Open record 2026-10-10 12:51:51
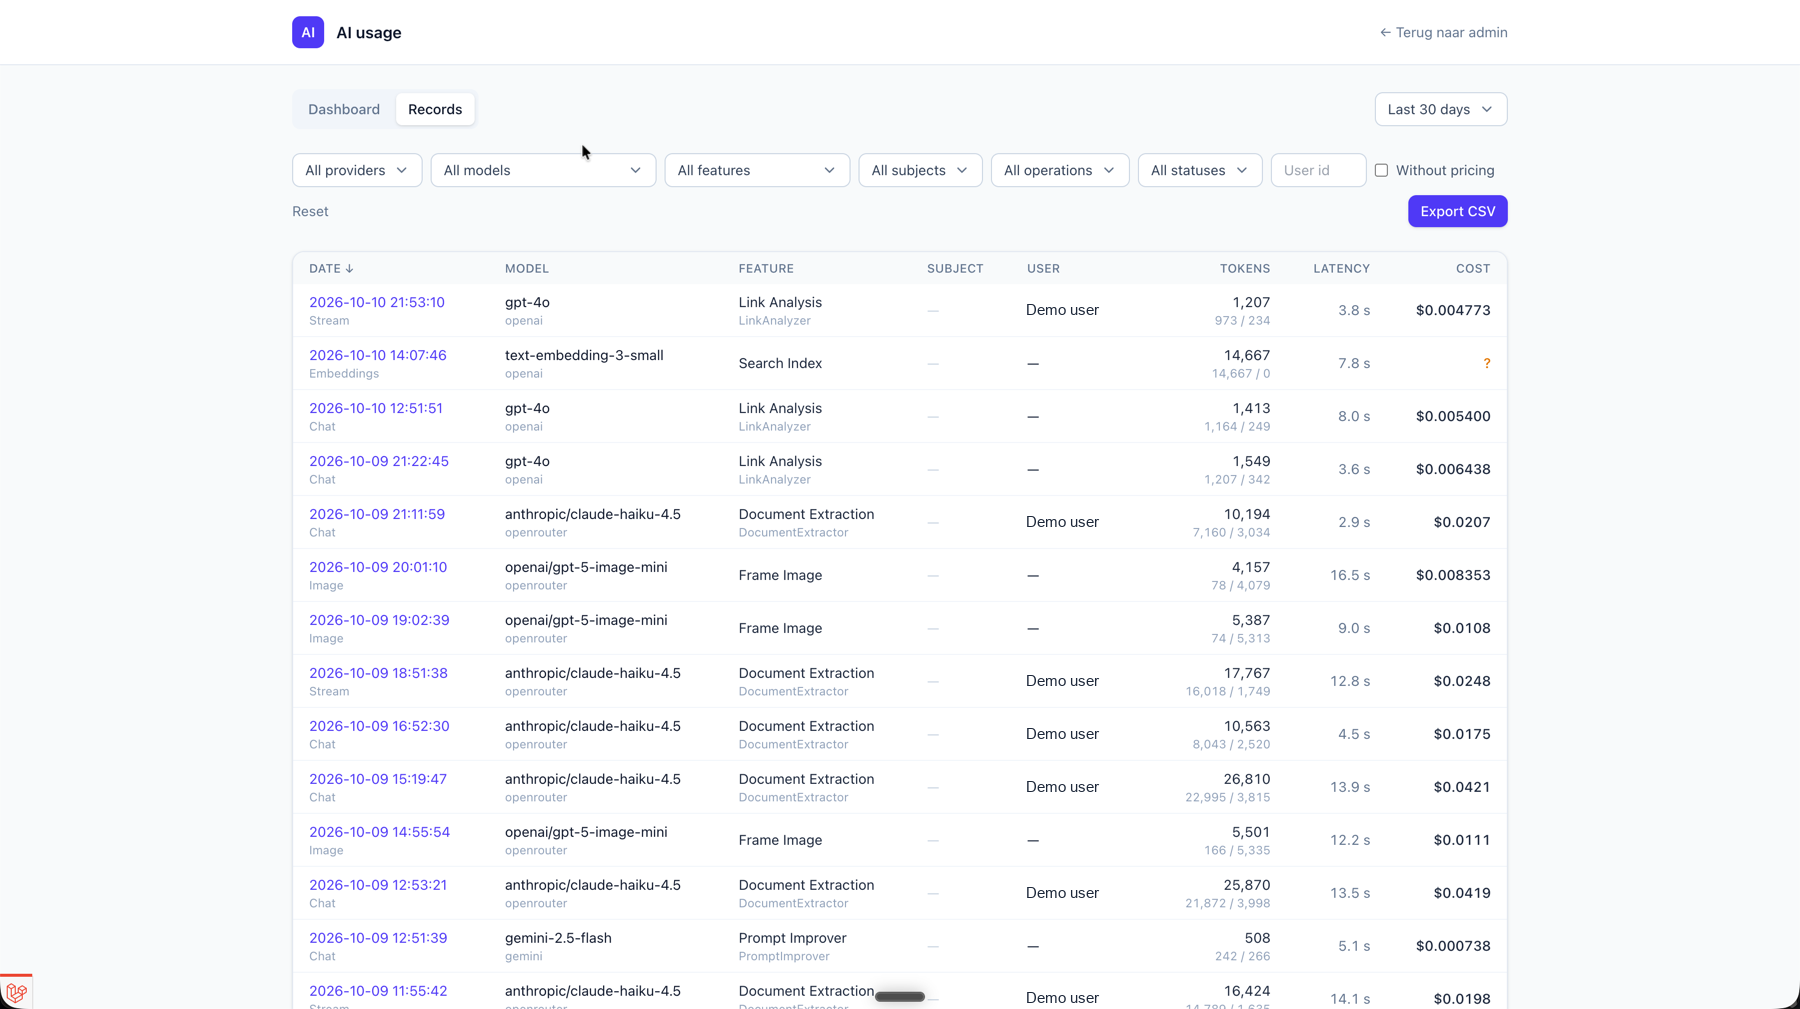This screenshot has height=1009, width=1800. coord(376,408)
